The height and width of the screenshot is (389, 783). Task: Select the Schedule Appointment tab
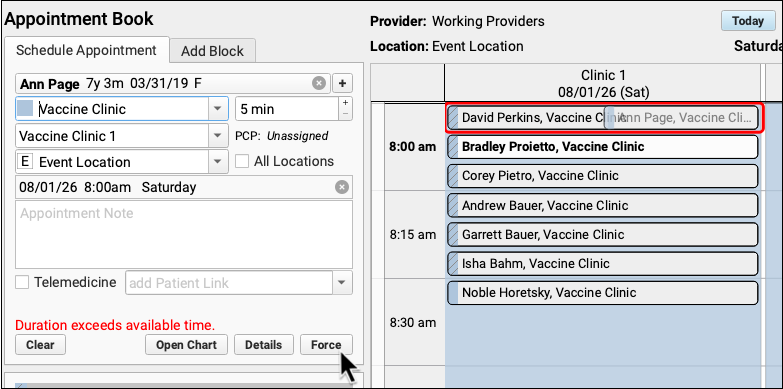[86, 50]
